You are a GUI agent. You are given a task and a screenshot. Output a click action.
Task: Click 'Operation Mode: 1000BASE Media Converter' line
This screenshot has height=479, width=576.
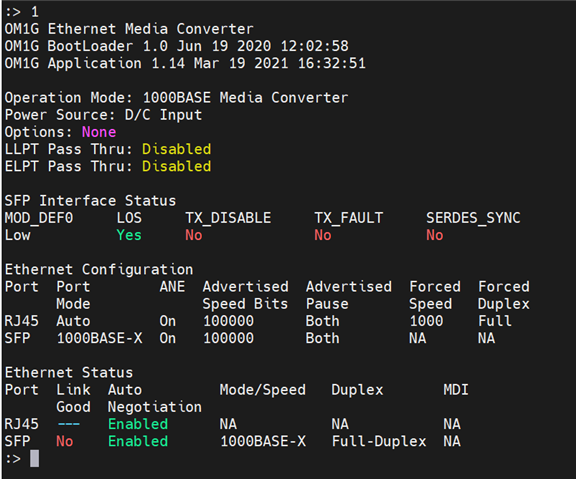(x=176, y=98)
